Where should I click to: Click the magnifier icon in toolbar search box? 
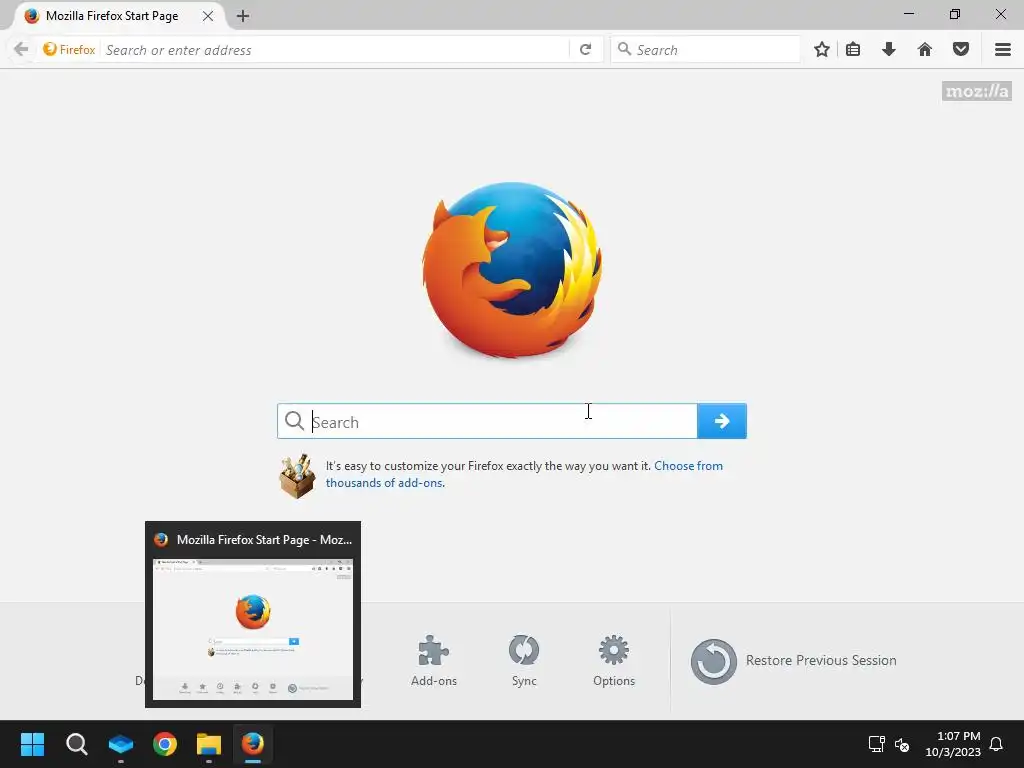[x=624, y=49]
